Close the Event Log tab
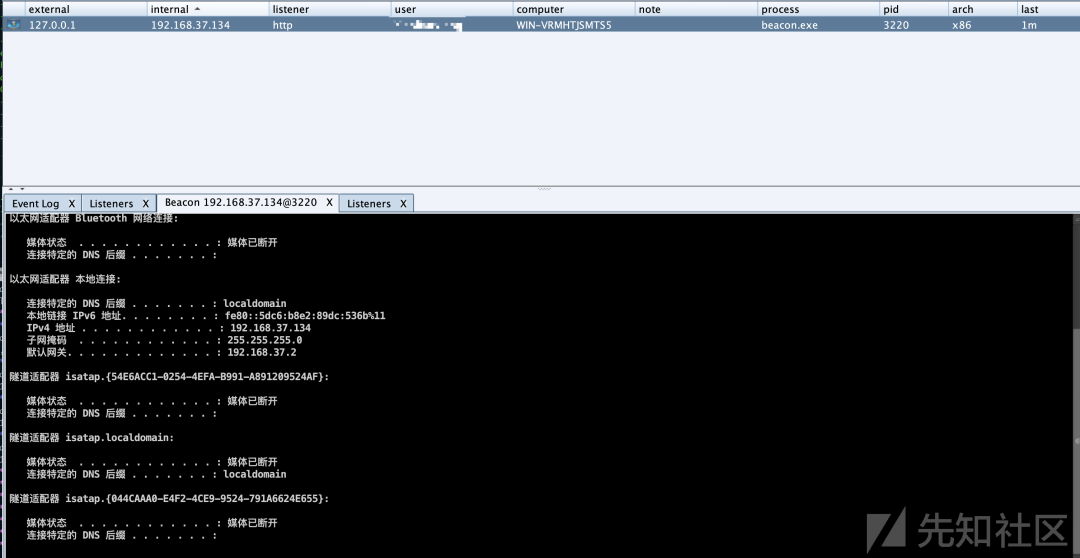The width and height of the screenshot is (1080, 558). [72, 203]
